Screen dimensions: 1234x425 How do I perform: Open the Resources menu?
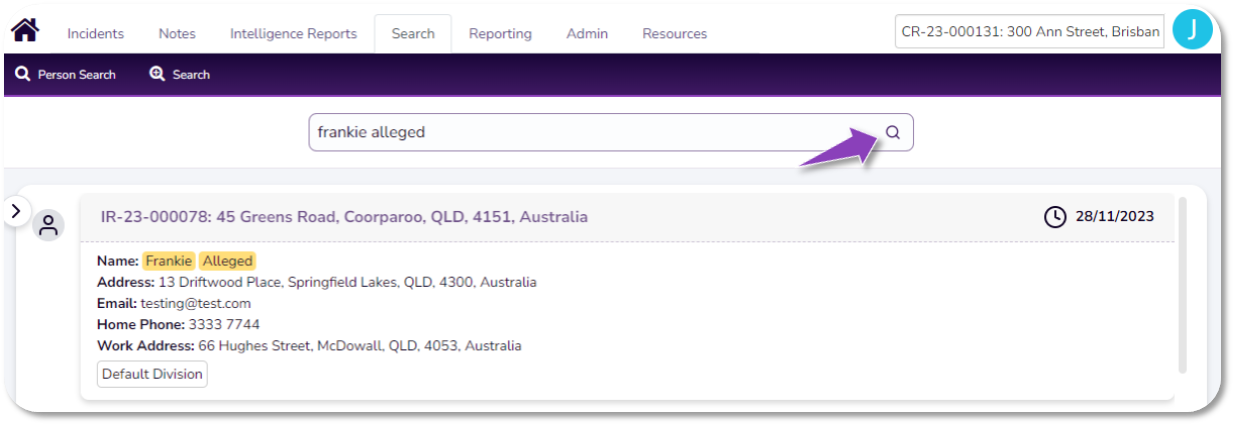[674, 34]
